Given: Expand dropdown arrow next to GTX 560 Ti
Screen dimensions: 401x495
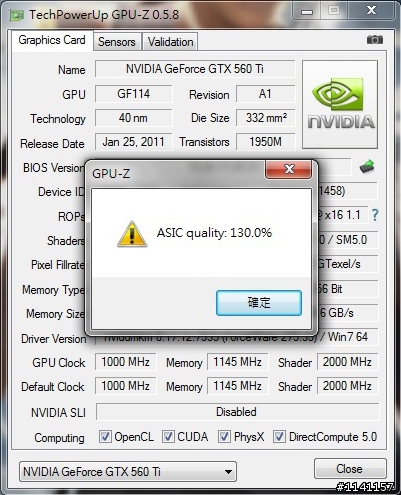Looking at the screenshot, I should click(x=228, y=472).
